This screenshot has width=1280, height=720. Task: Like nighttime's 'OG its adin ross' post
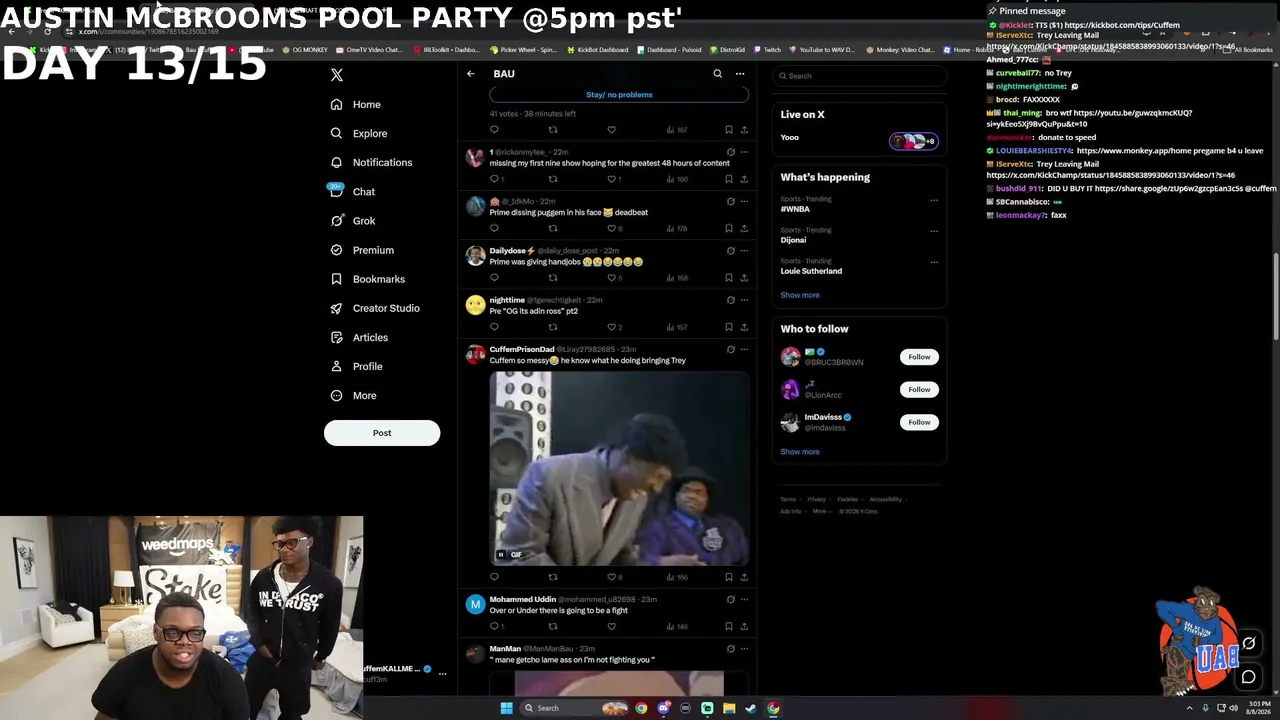[612, 327]
